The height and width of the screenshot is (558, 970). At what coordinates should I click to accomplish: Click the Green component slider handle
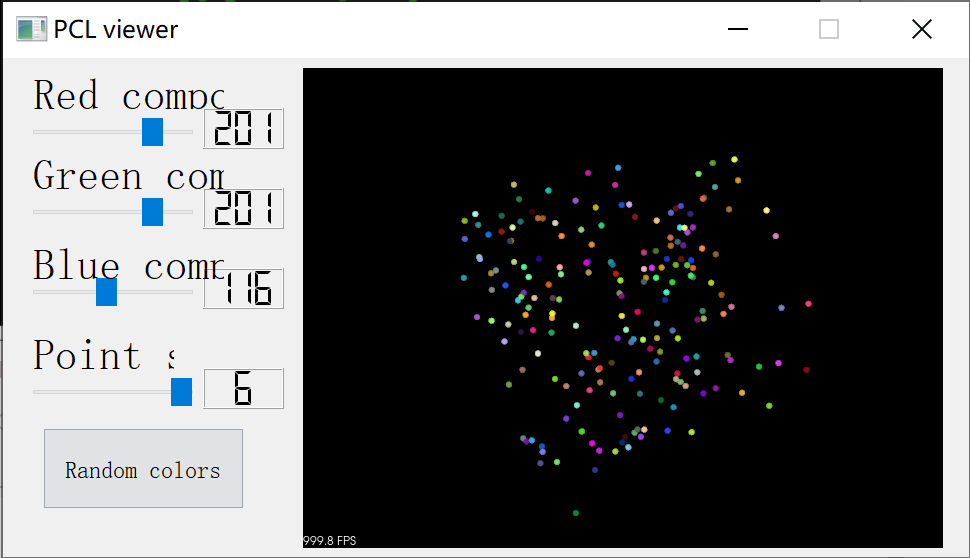152,212
